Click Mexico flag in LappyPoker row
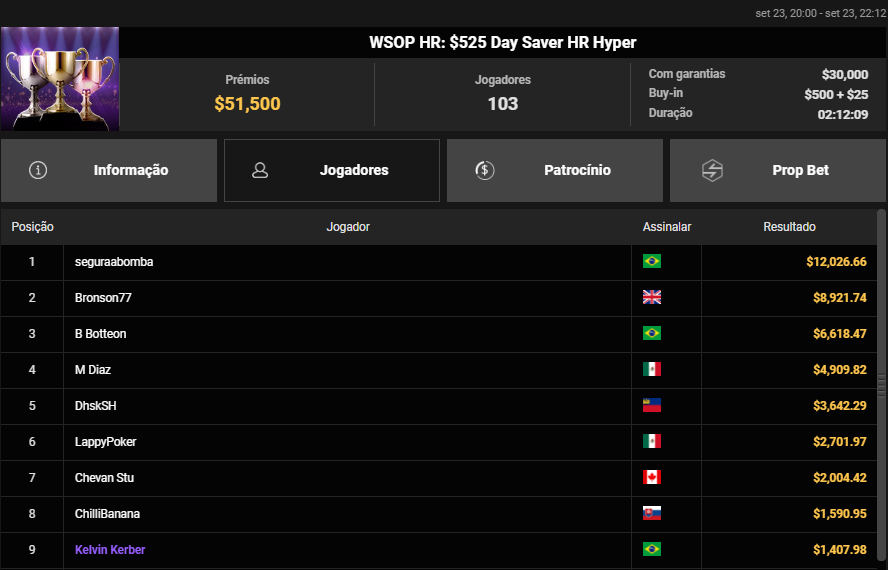The width and height of the screenshot is (888, 570). tap(652, 441)
